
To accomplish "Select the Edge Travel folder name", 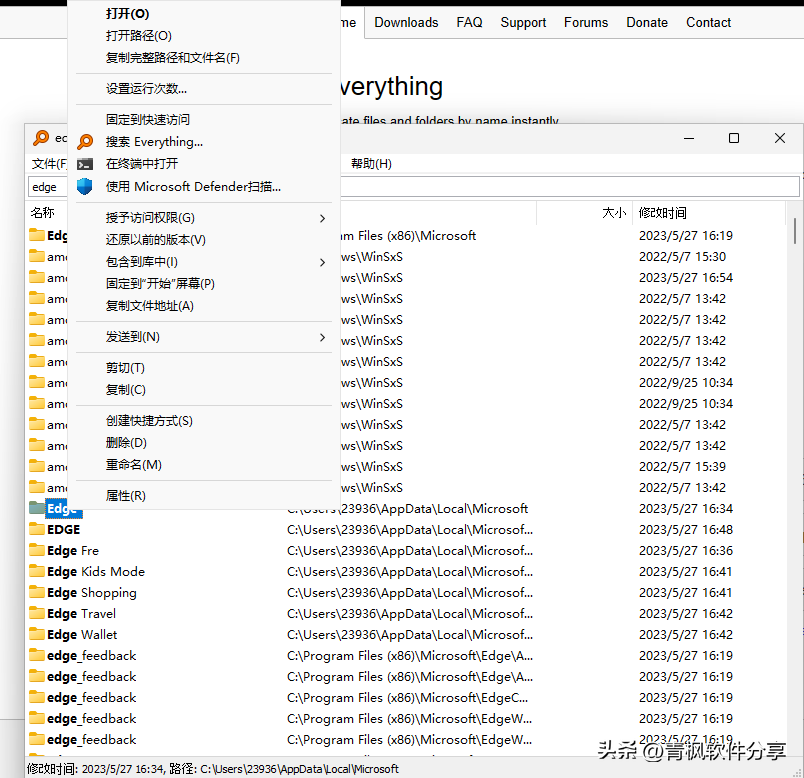I will coord(82,613).
